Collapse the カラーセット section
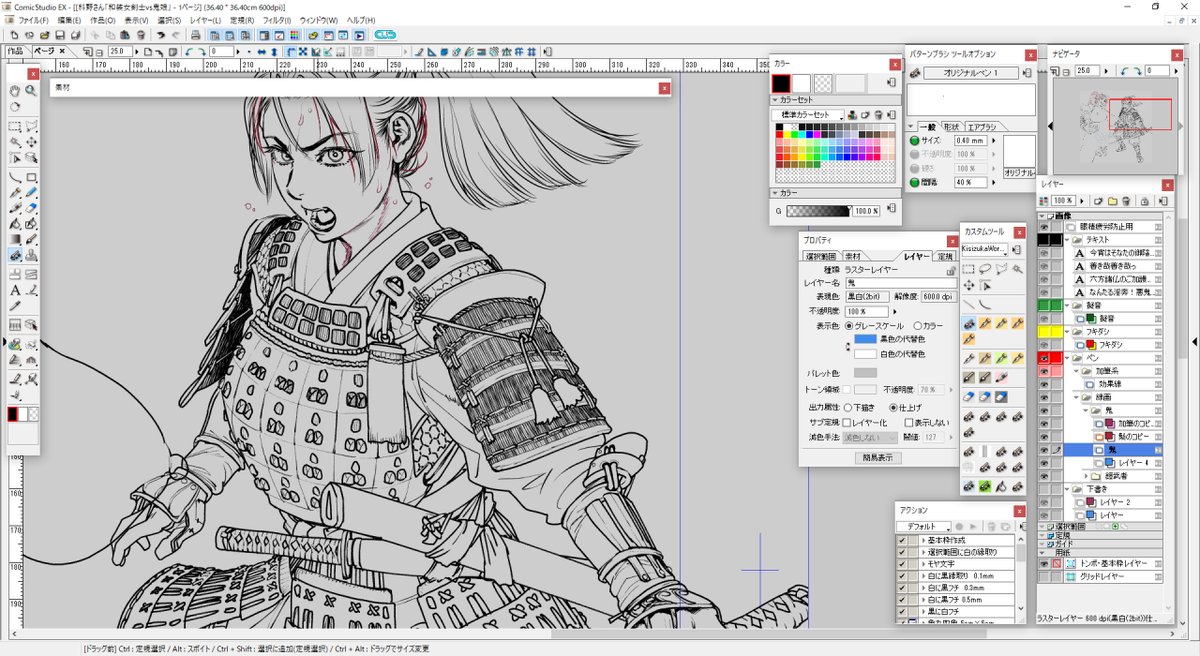1200x656 pixels. click(x=775, y=100)
